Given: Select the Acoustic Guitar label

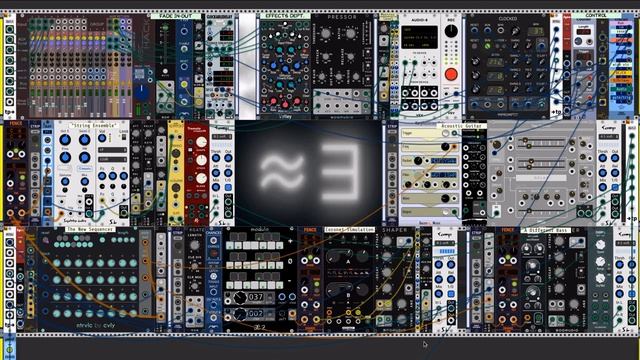Looking at the screenshot, I should click(462, 126).
